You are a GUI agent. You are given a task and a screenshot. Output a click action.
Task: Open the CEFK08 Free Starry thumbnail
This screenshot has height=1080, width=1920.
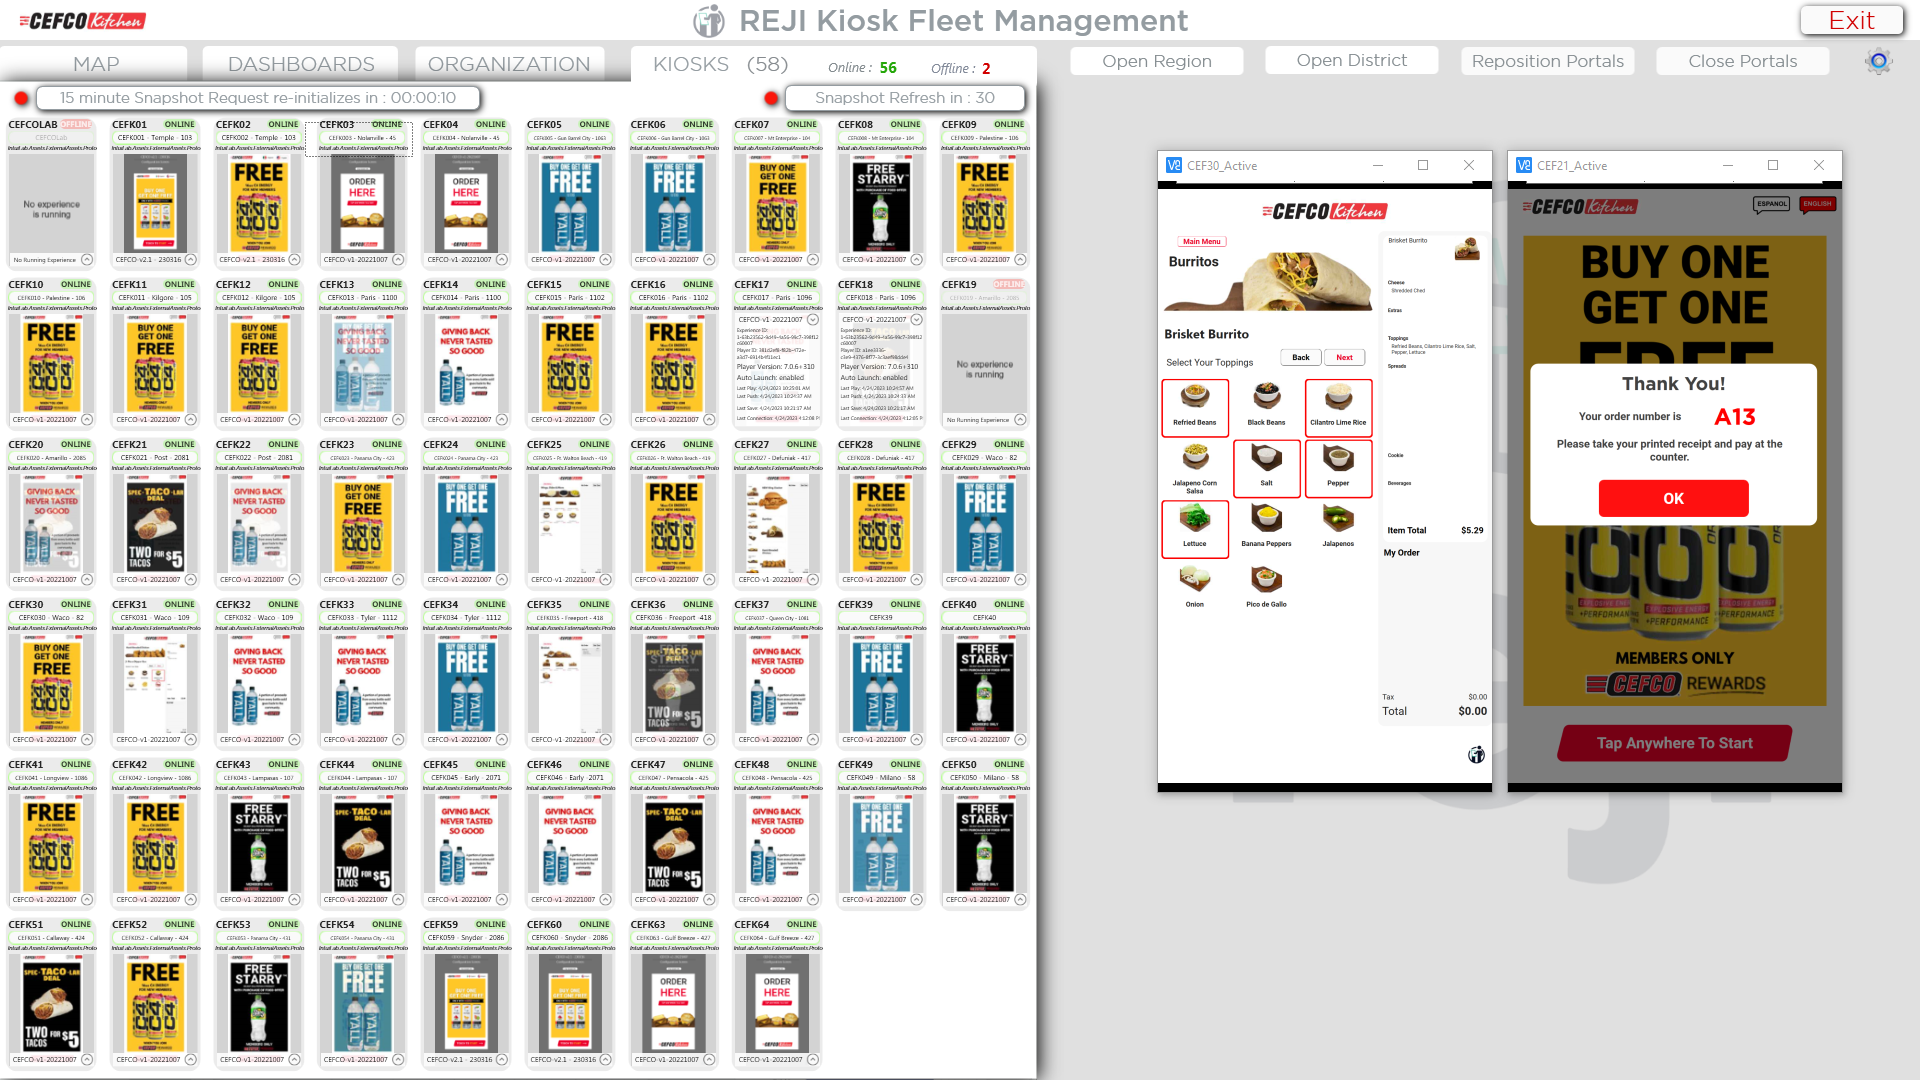pyautogui.click(x=881, y=203)
